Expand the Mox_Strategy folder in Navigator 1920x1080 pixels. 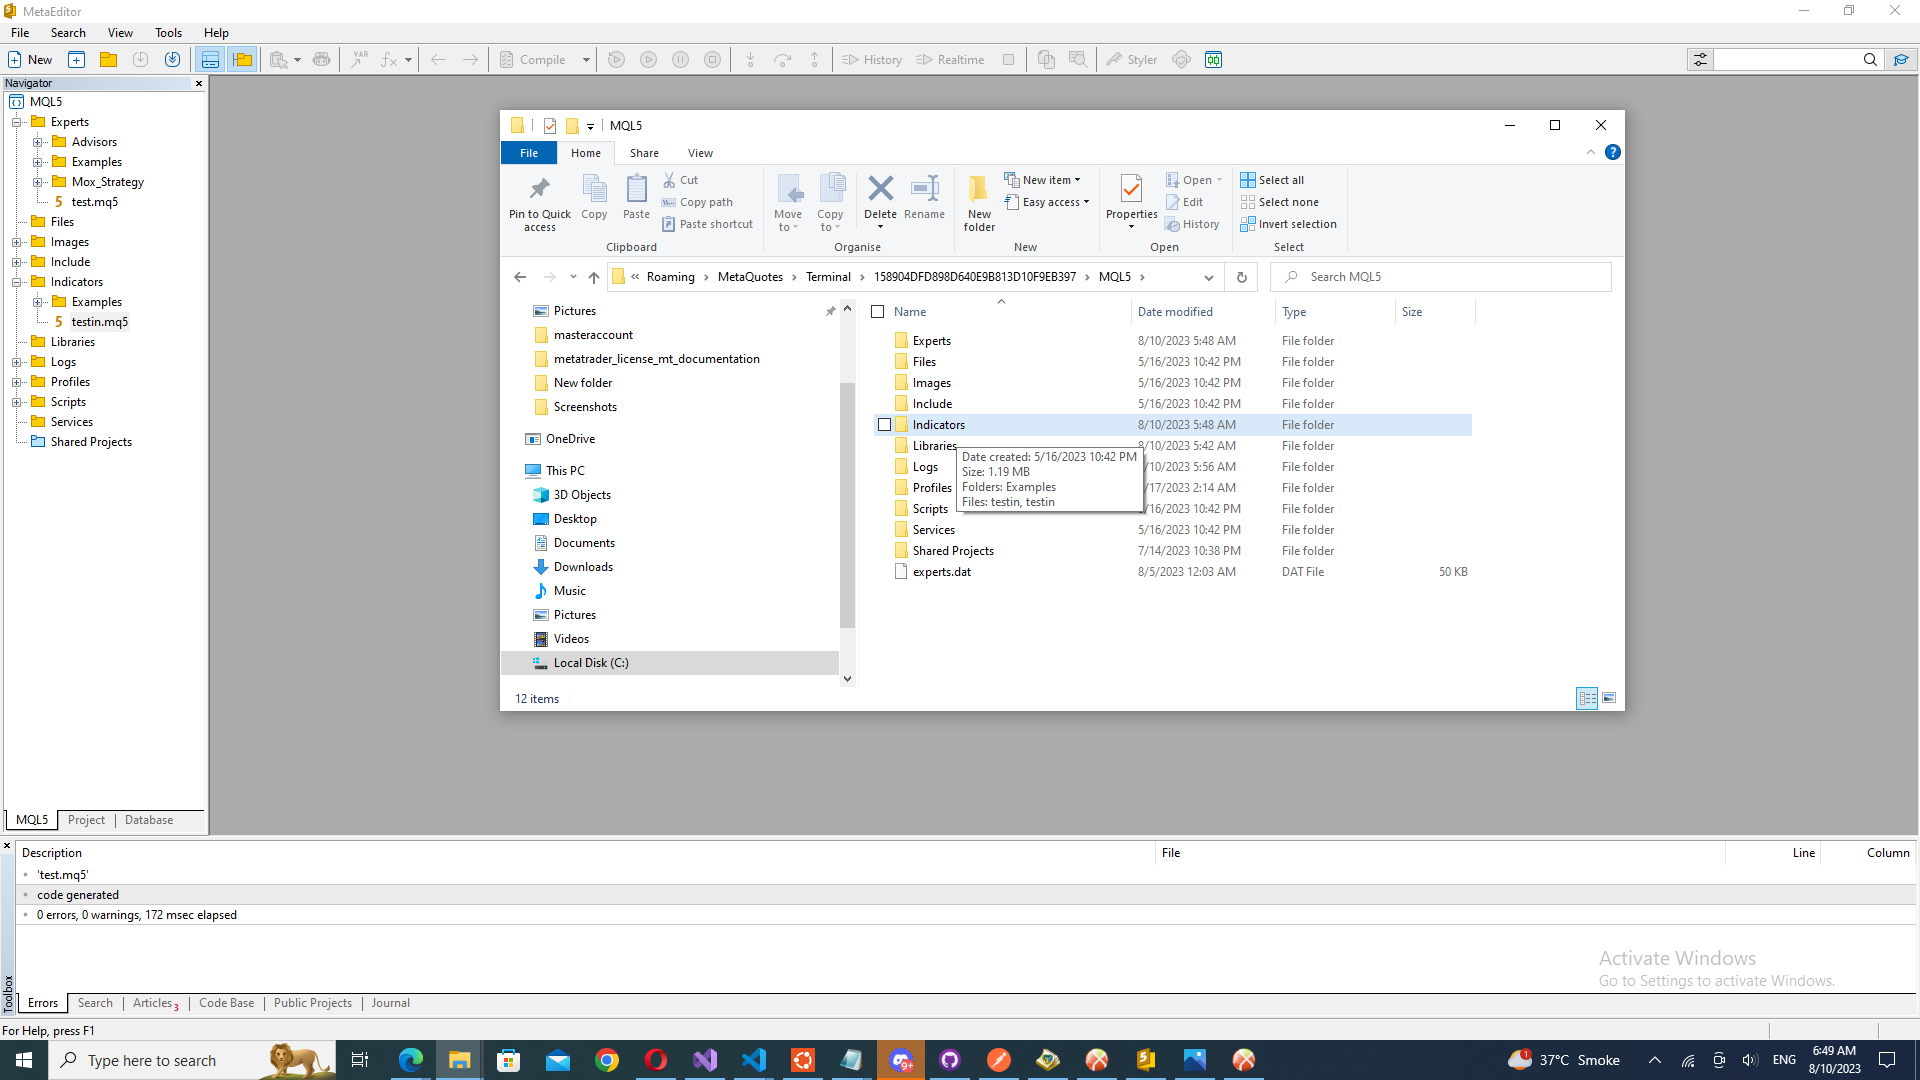tap(37, 182)
